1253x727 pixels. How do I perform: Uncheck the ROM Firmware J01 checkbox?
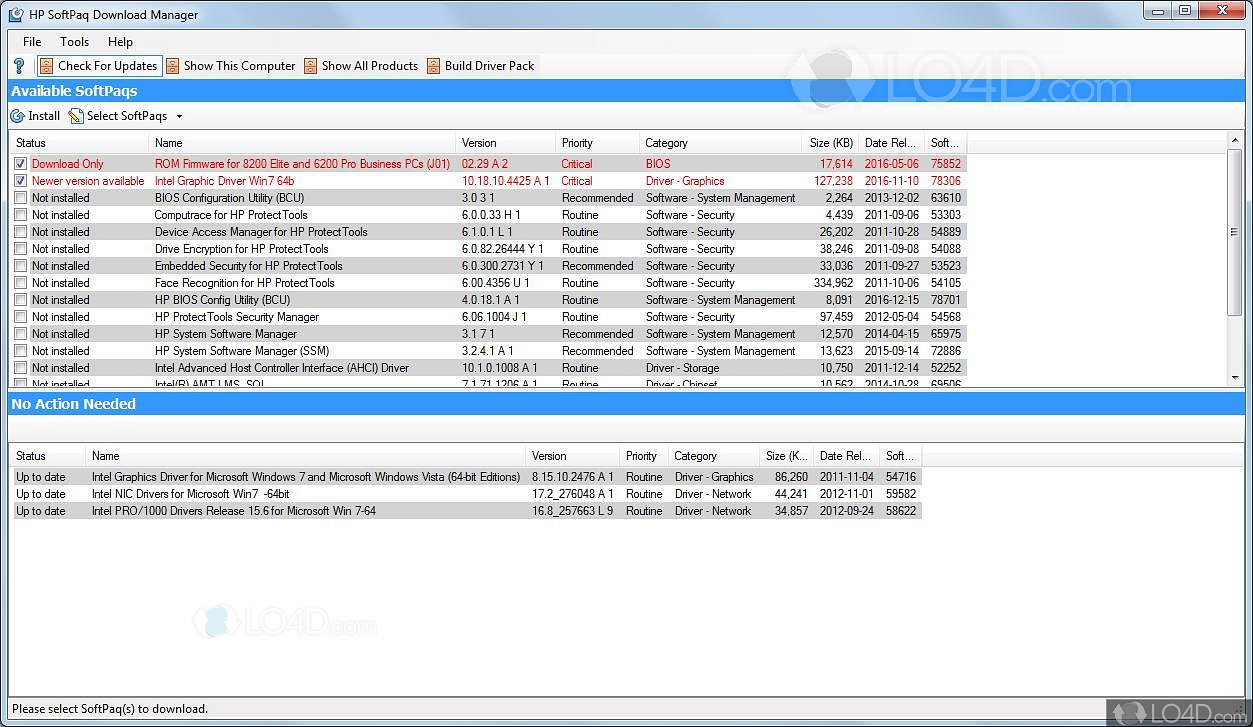[20, 164]
